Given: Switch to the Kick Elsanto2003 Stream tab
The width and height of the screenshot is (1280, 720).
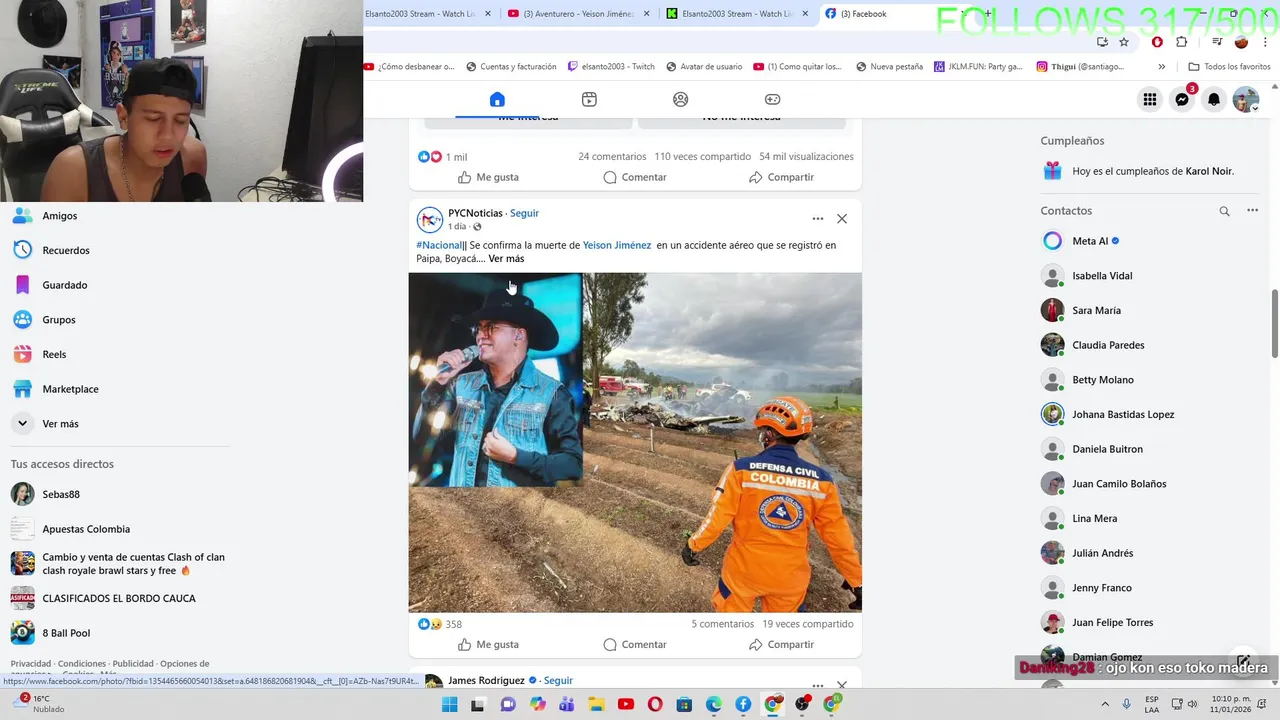Looking at the screenshot, I should point(737,14).
